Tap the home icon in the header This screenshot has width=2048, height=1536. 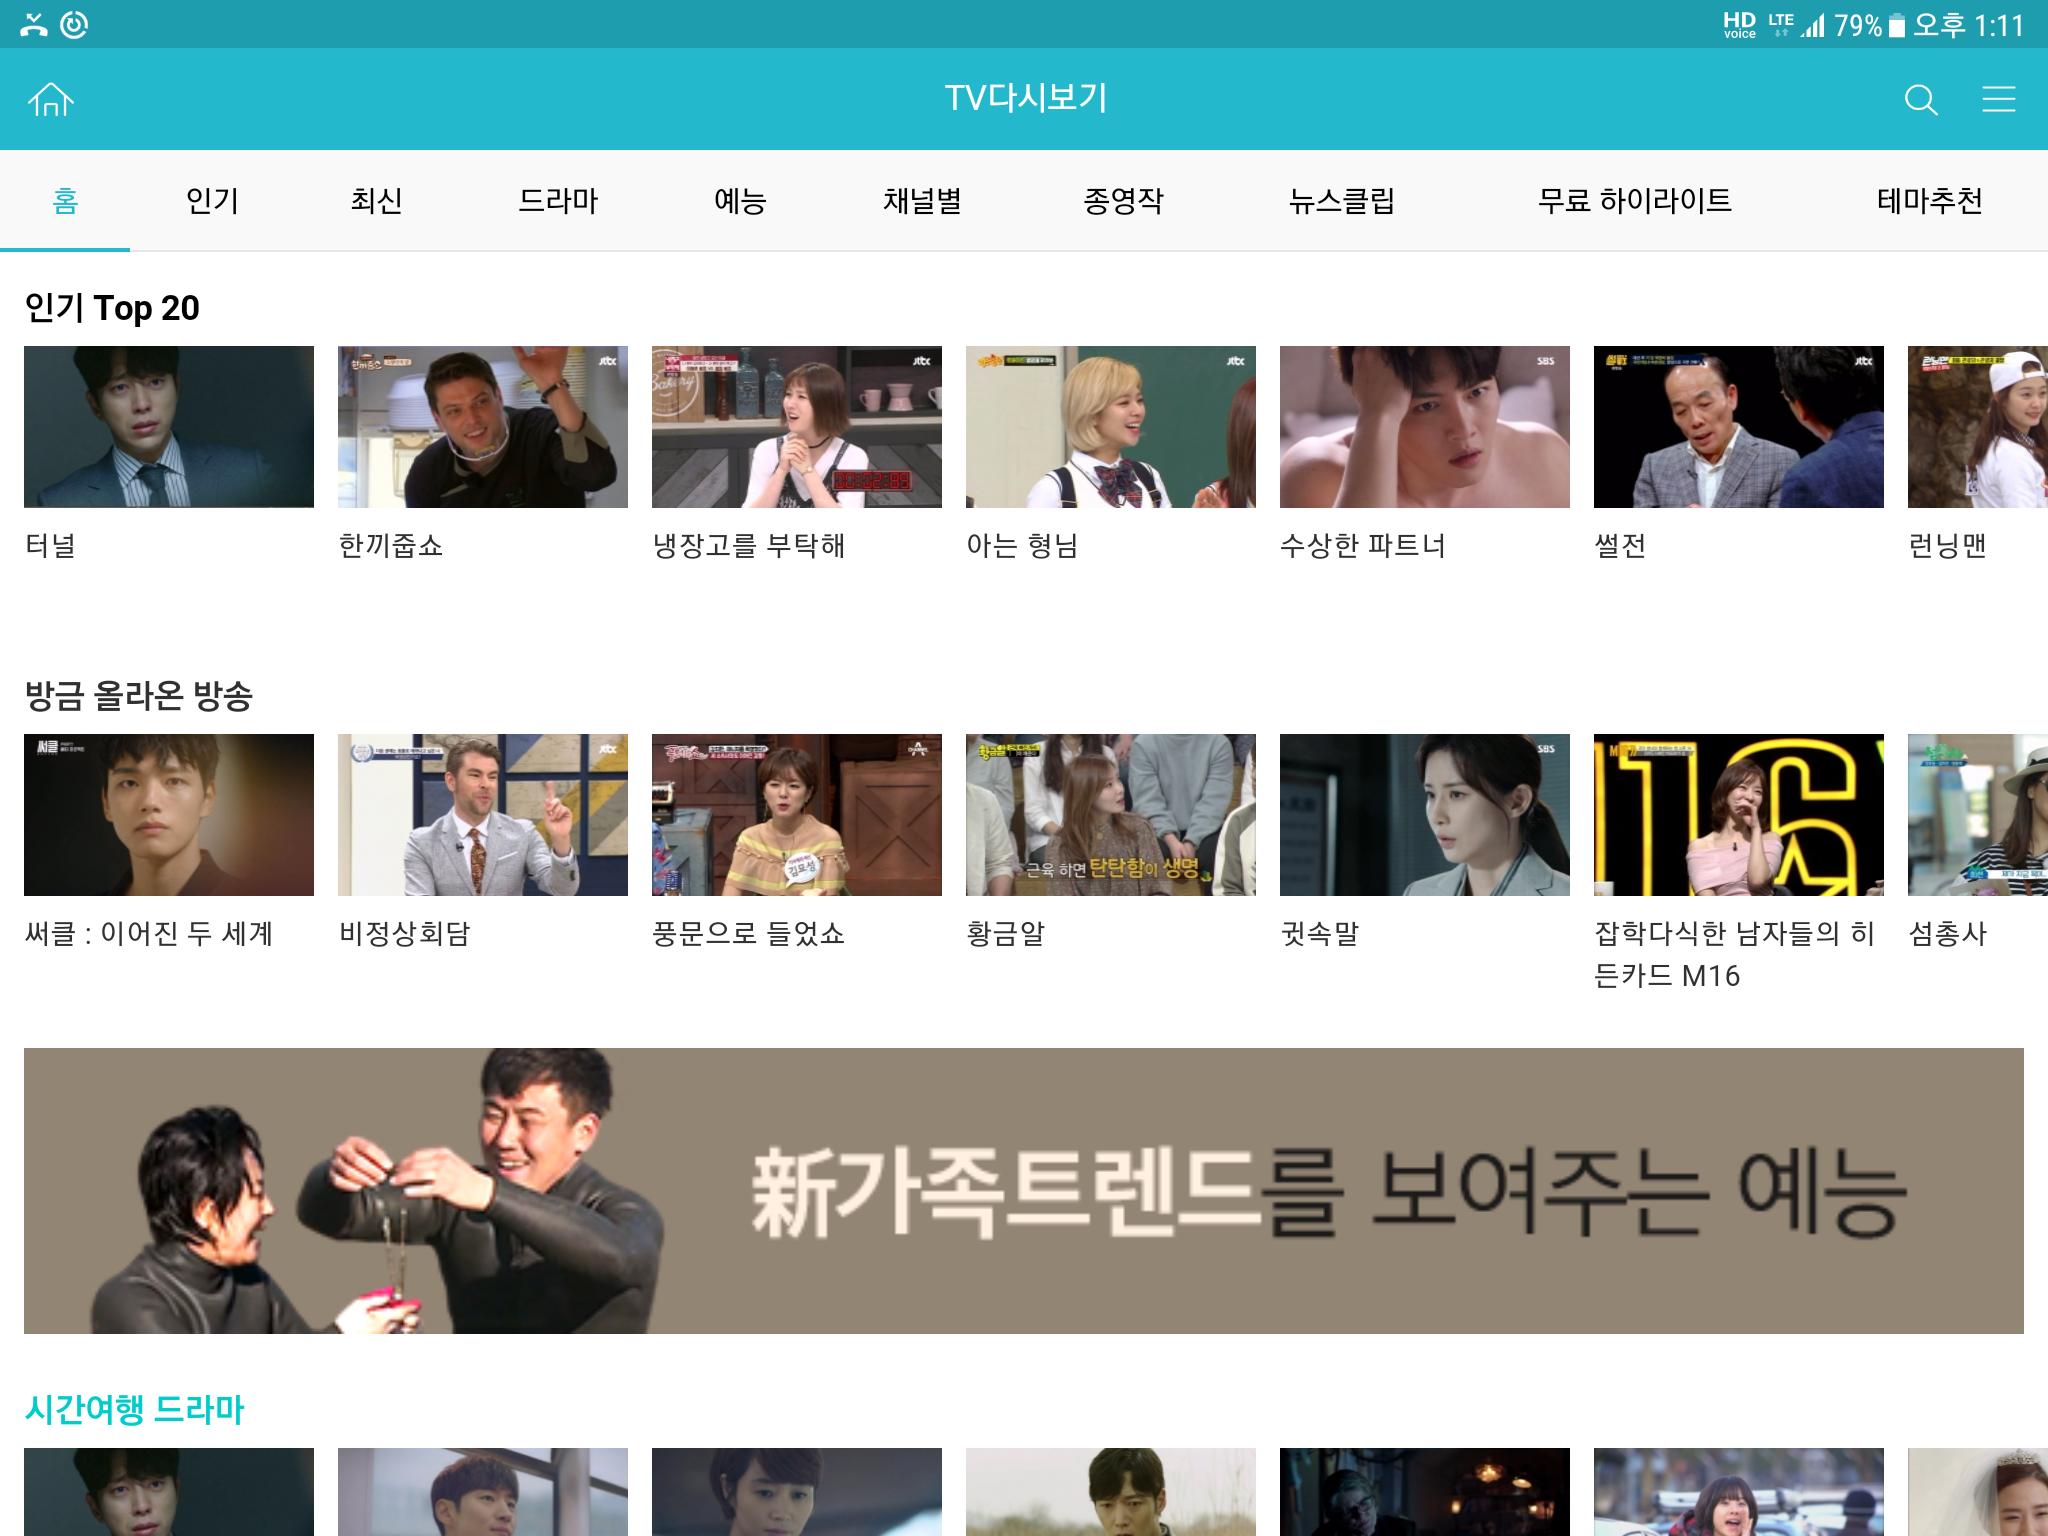[51, 99]
